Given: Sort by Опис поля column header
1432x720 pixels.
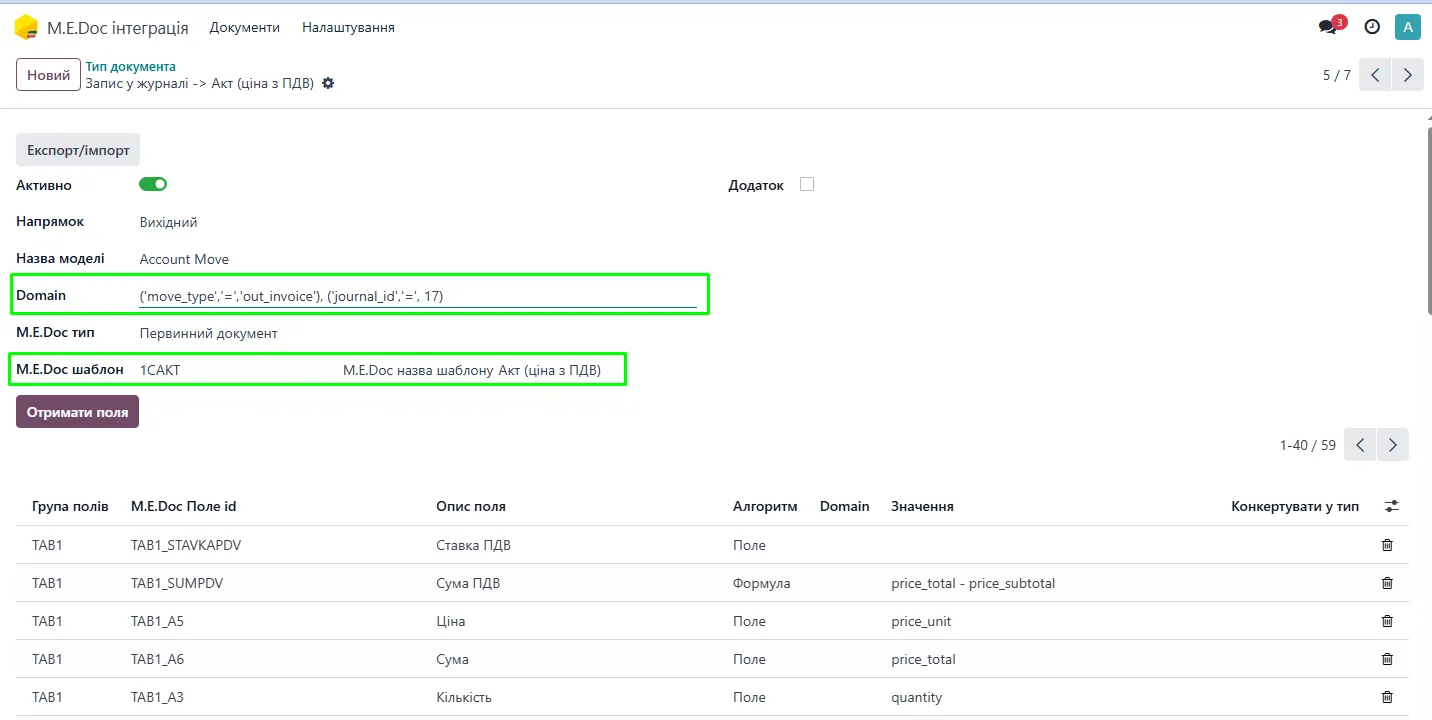Looking at the screenshot, I should click(x=471, y=506).
